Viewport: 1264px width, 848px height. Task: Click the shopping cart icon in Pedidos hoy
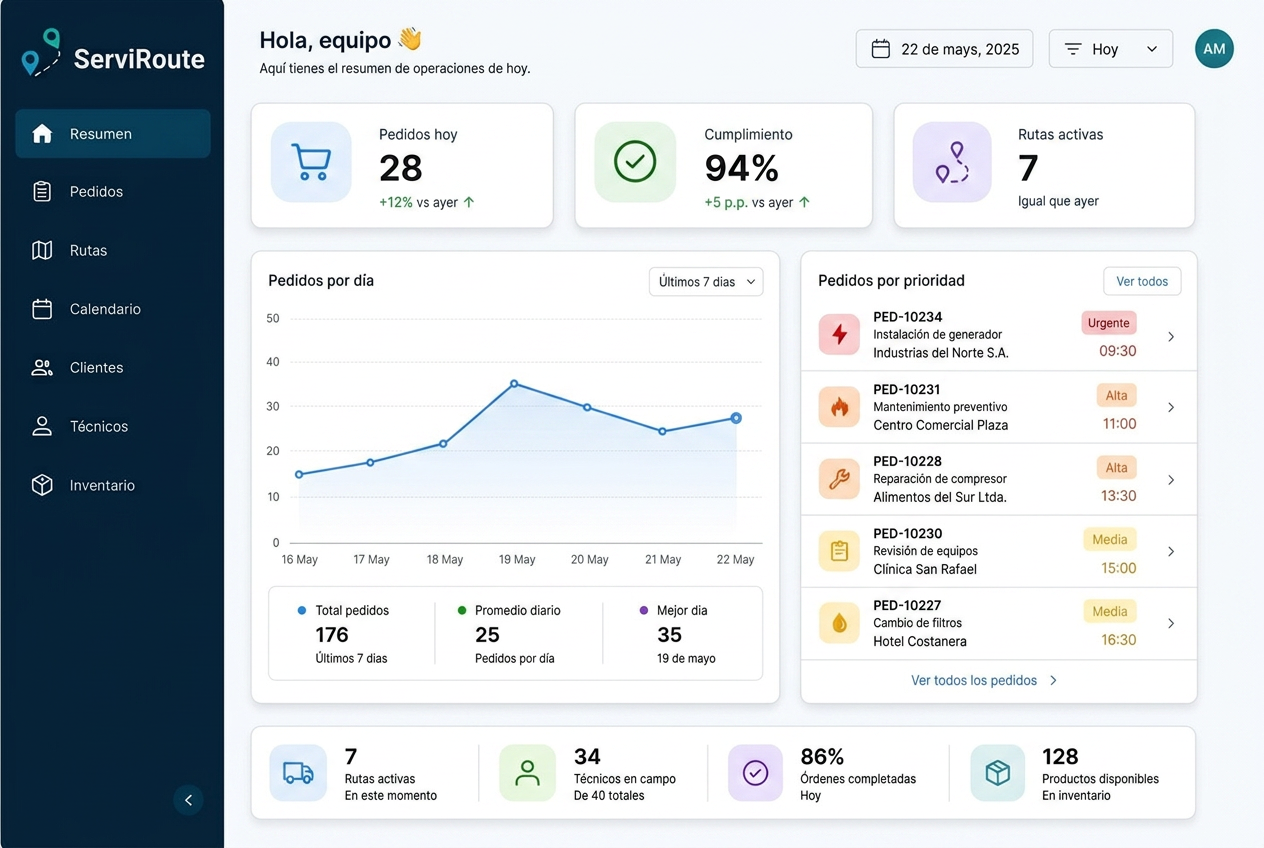pyautogui.click(x=311, y=162)
